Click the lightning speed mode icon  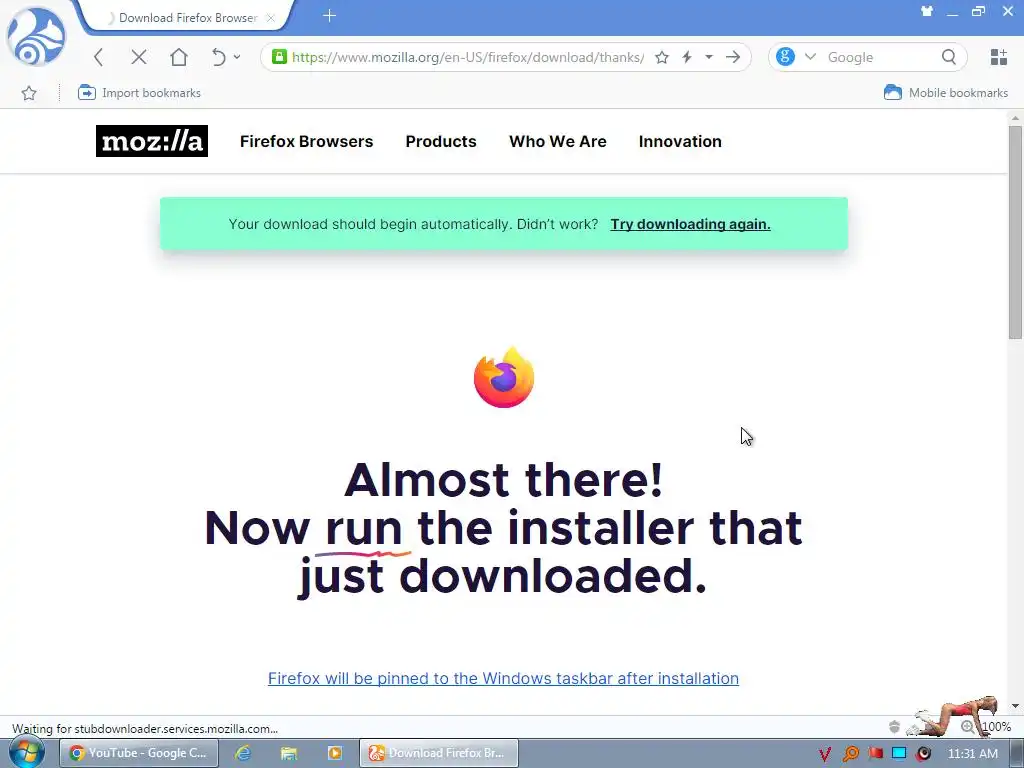pyautogui.click(x=687, y=57)
